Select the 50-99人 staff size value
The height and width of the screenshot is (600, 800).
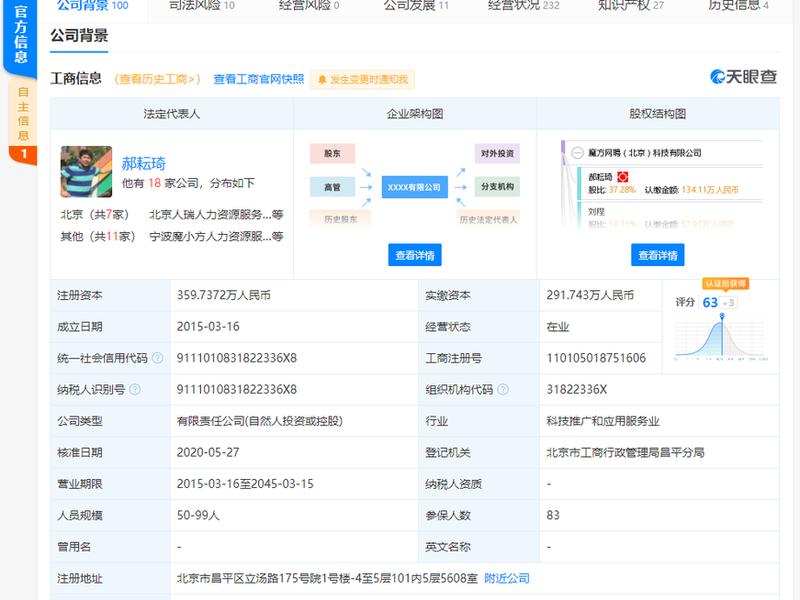(198, 515)
